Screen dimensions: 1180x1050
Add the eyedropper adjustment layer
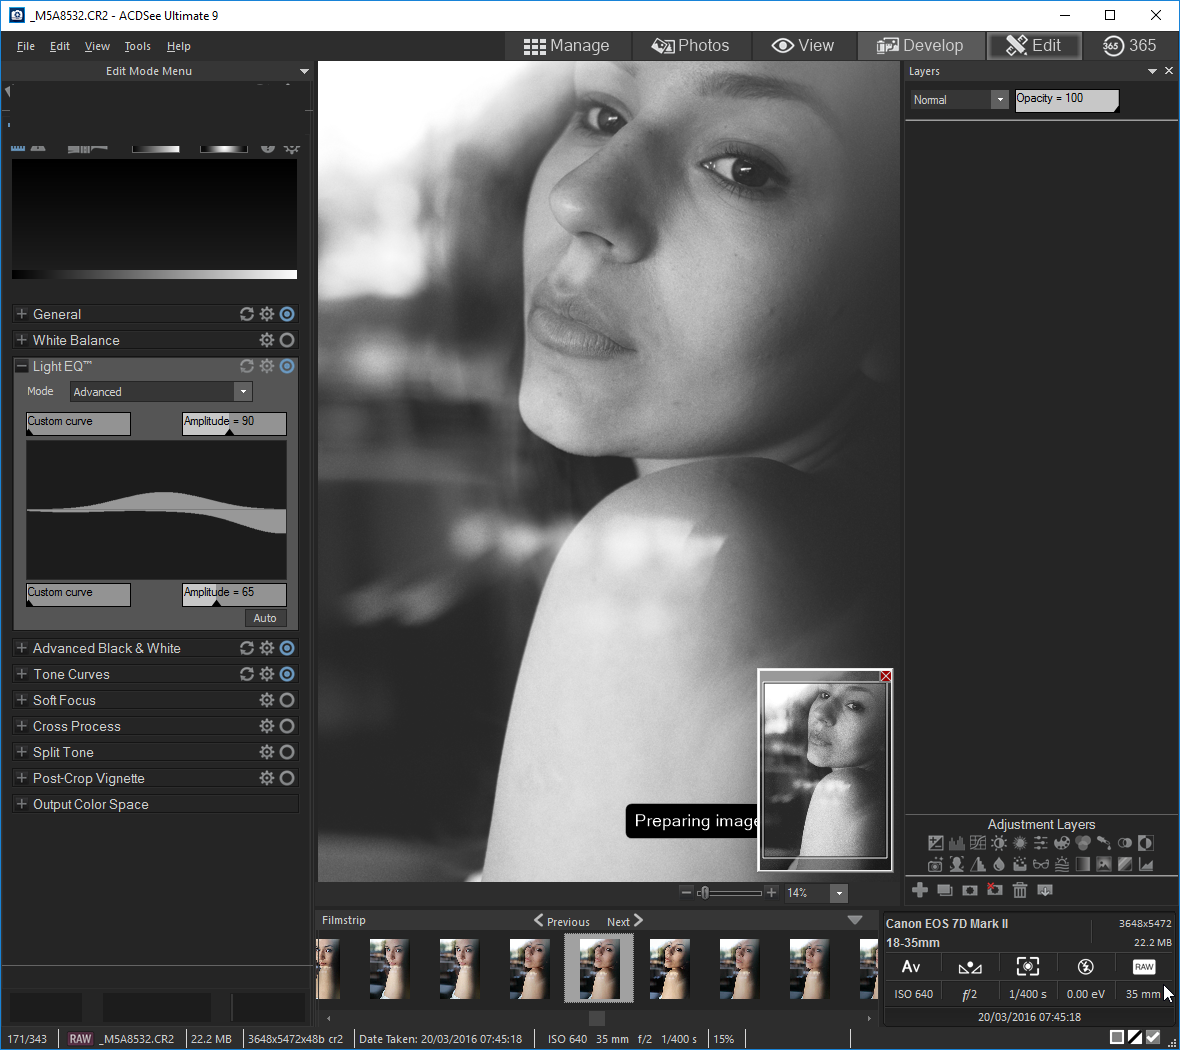coord(1104,843)
